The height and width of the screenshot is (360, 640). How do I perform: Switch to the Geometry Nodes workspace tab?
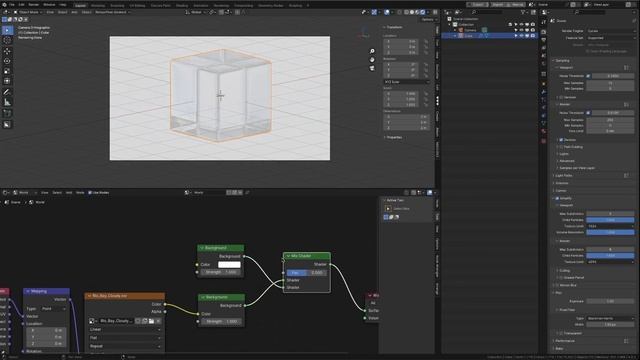[271, 5]
